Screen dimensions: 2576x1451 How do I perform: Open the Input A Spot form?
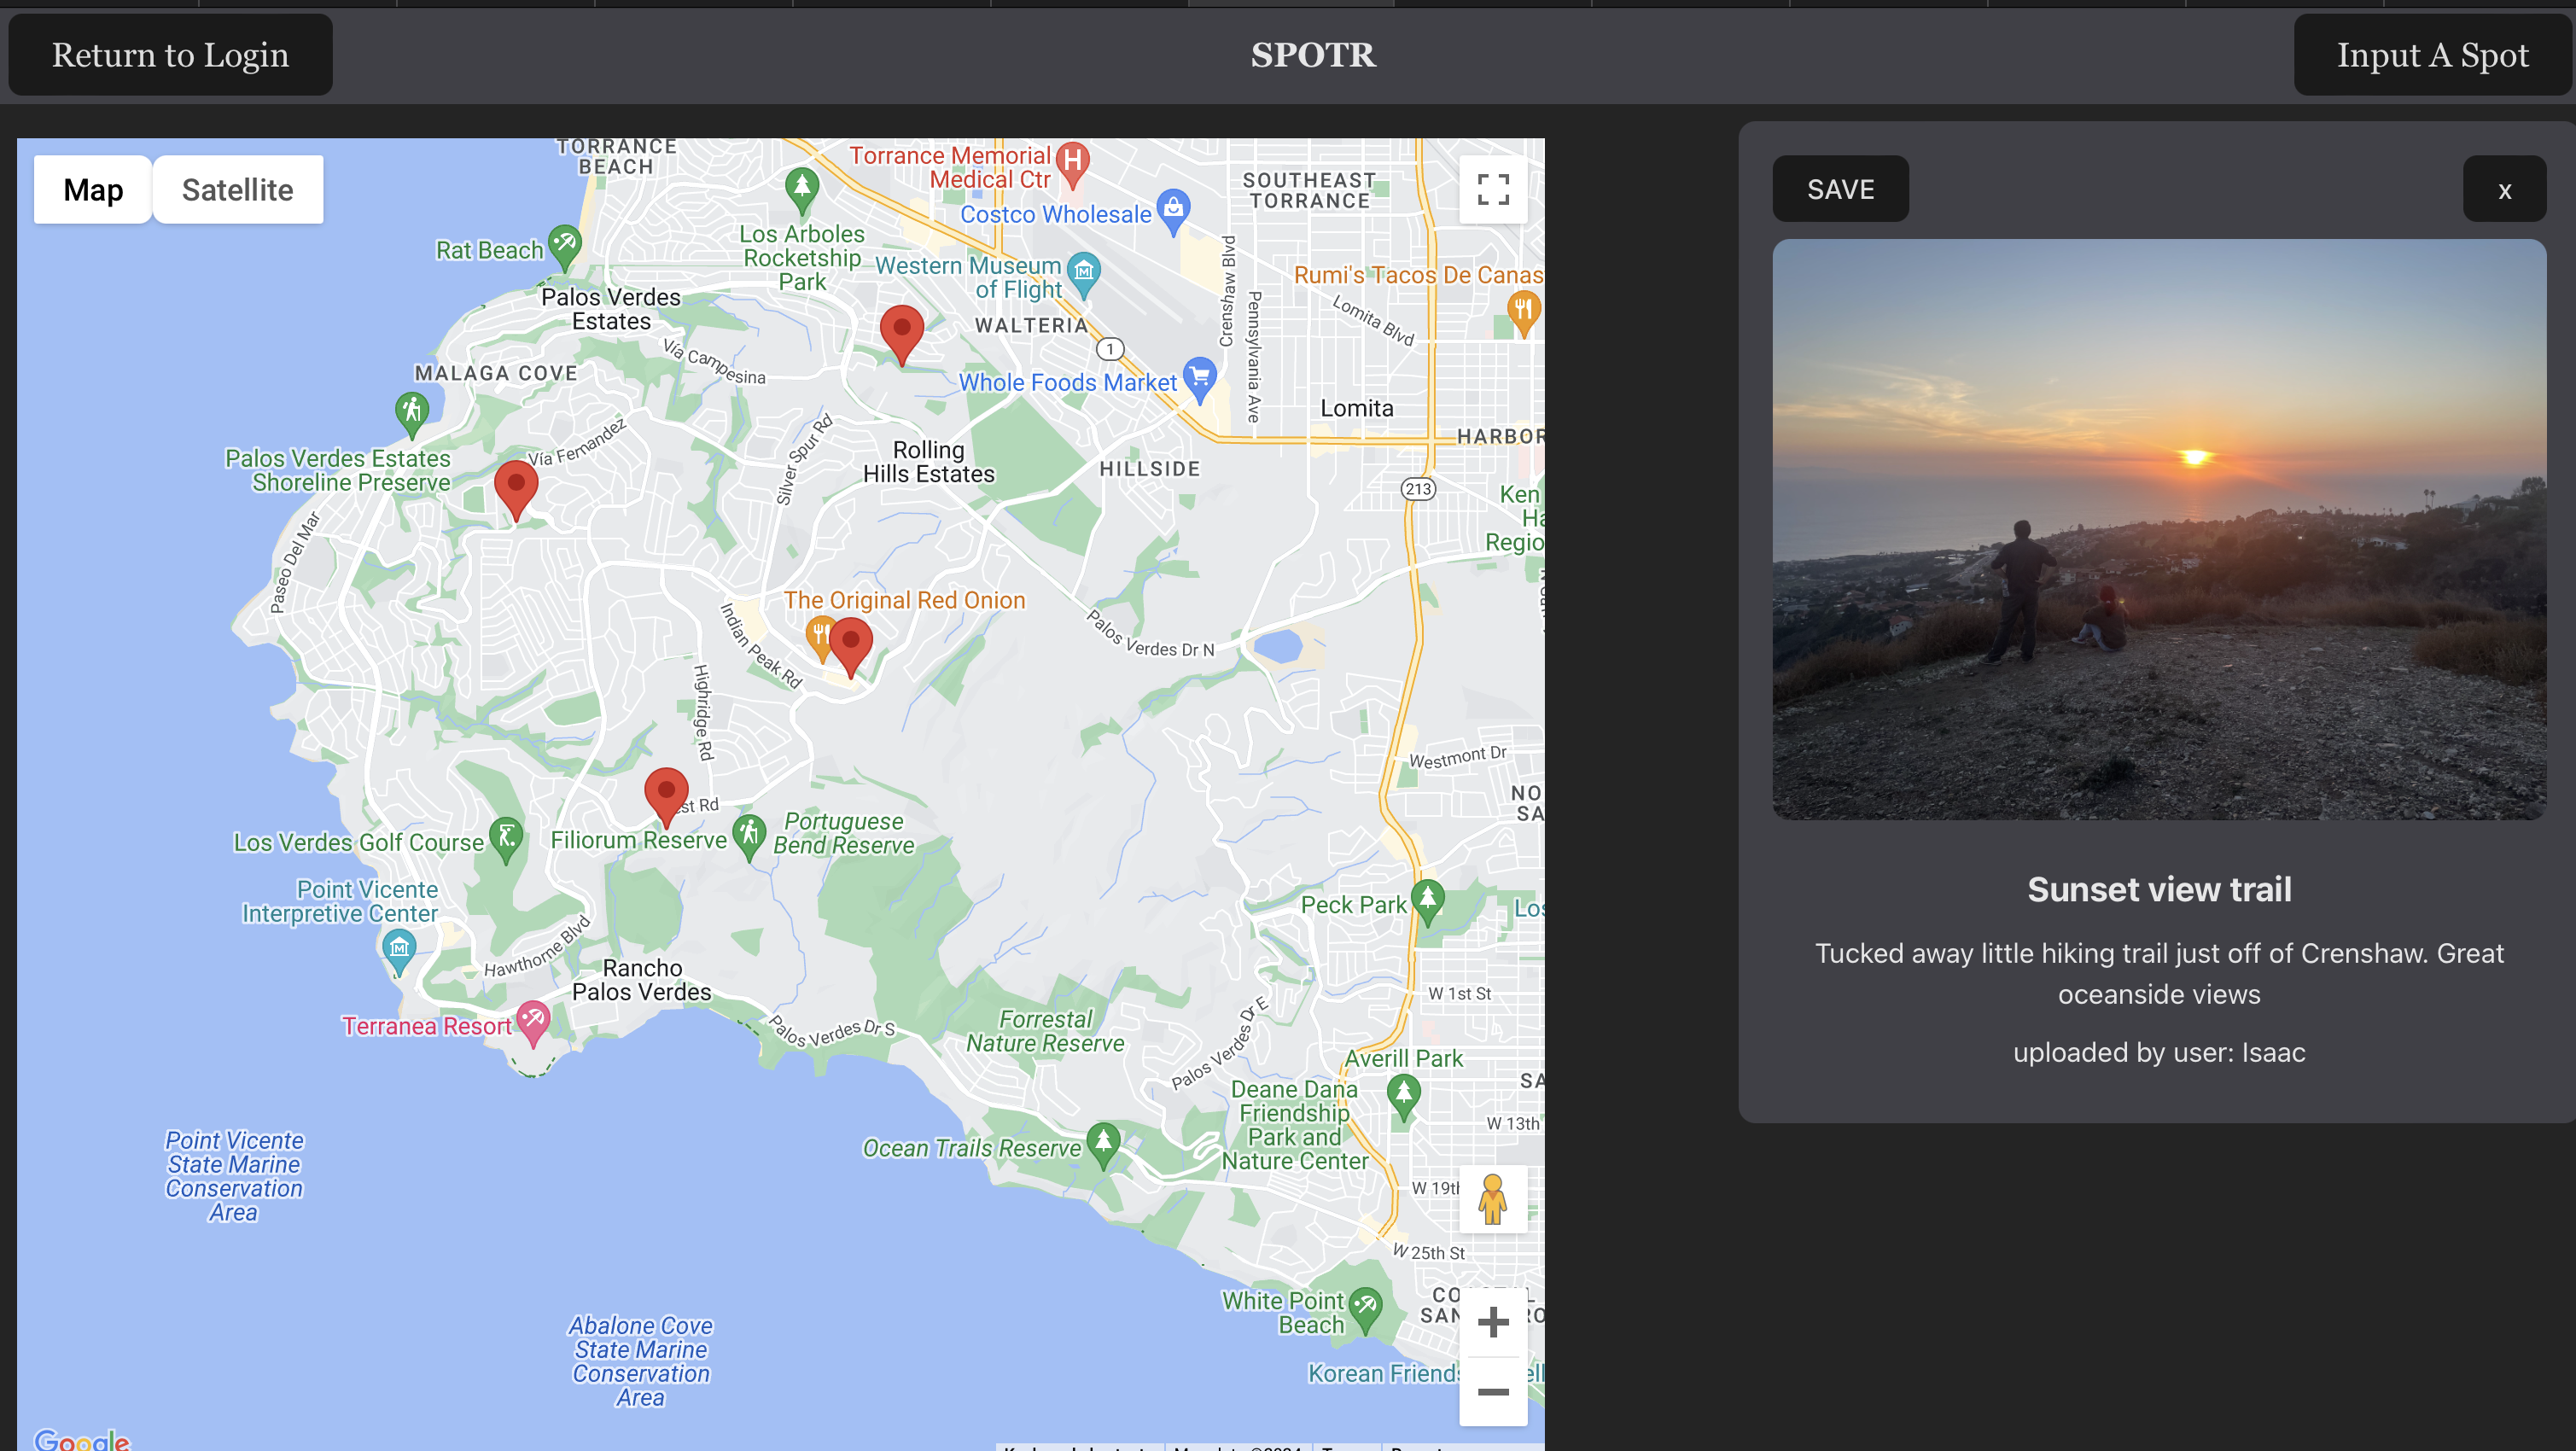[x=2431, y=55]
